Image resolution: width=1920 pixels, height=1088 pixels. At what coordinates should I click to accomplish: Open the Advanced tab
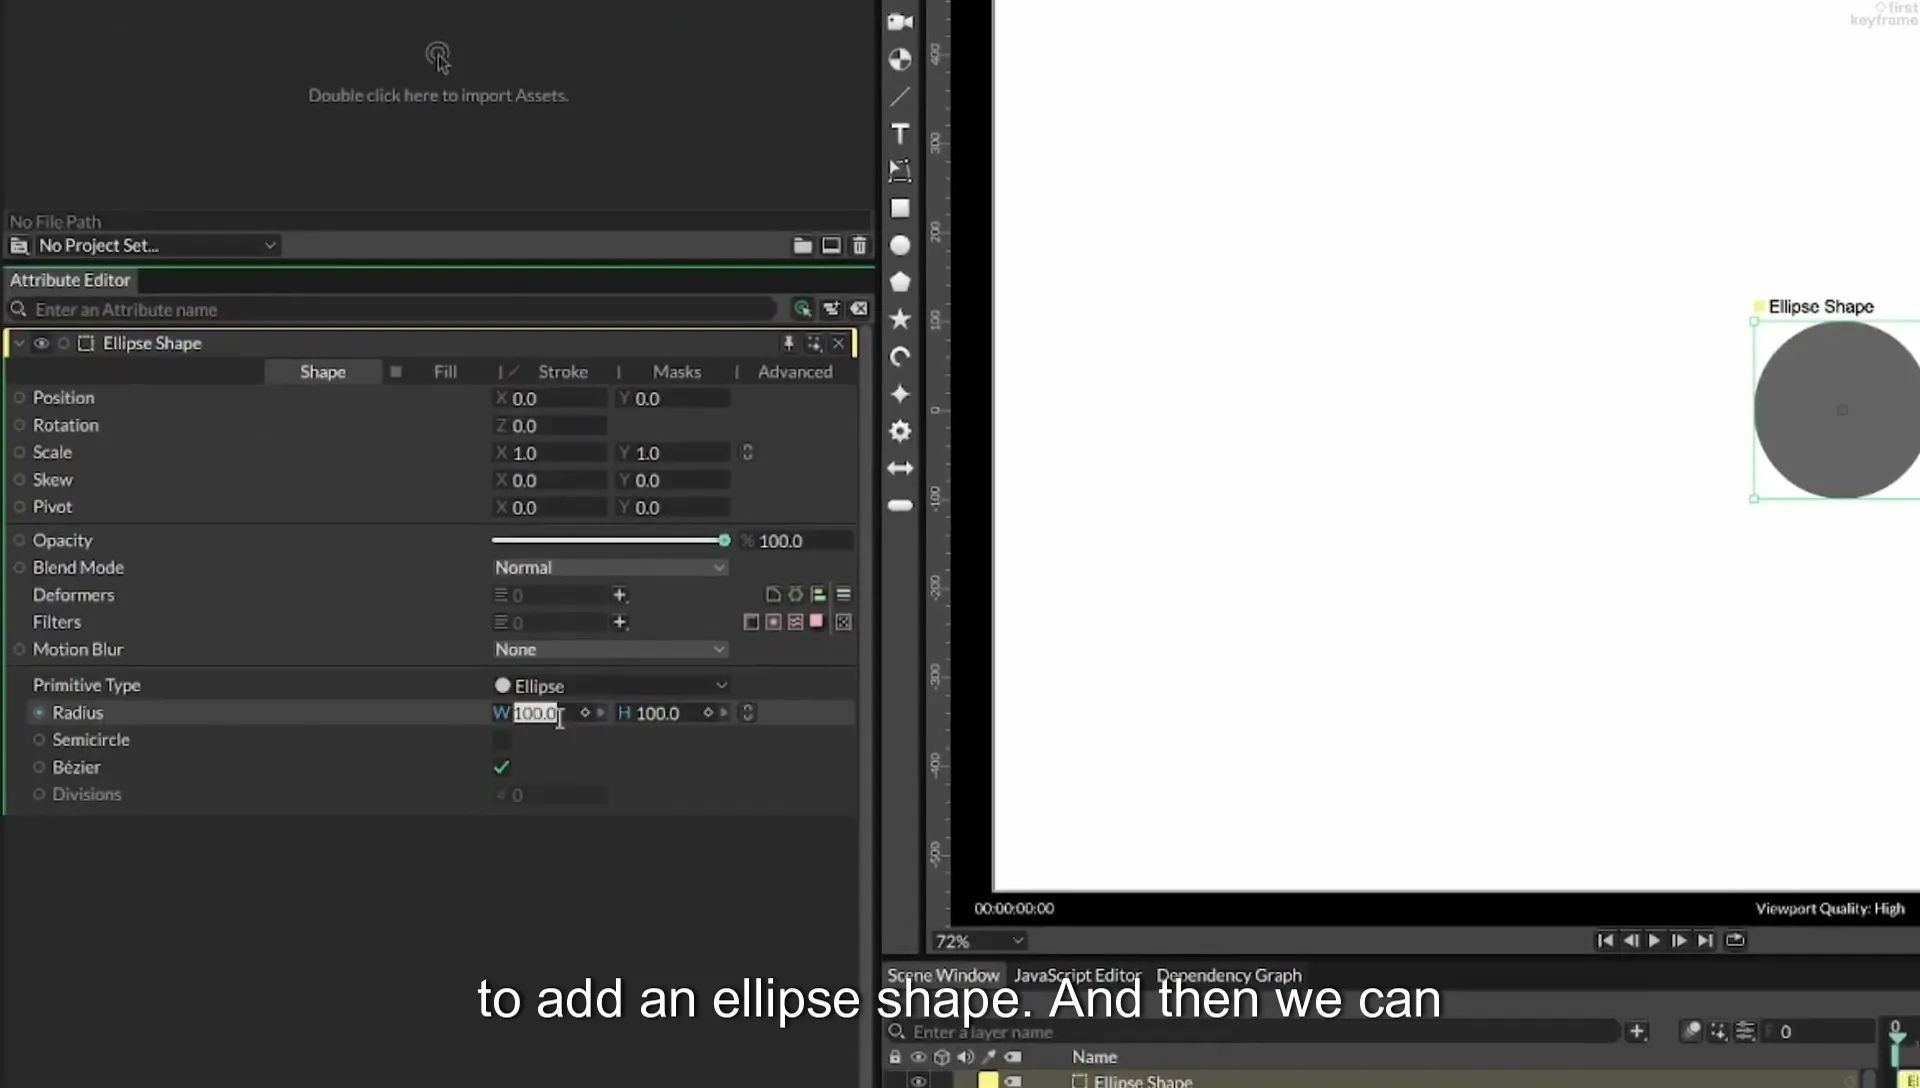click(795, 372)
